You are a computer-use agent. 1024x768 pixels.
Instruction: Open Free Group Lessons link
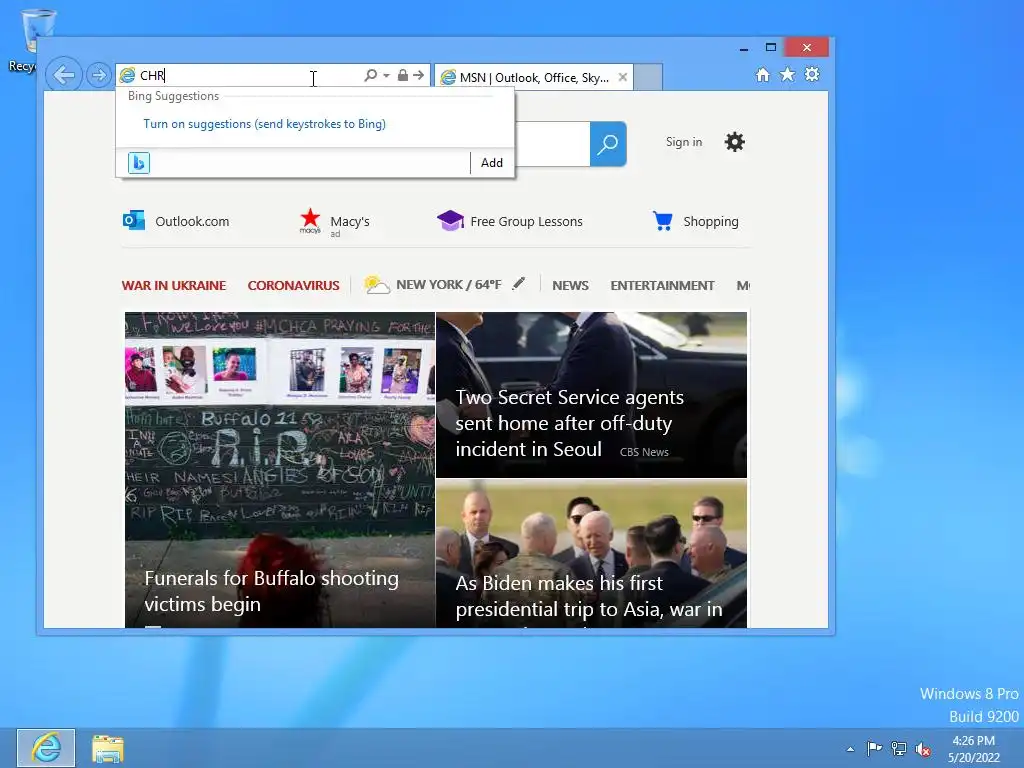(x=510, y=221)
